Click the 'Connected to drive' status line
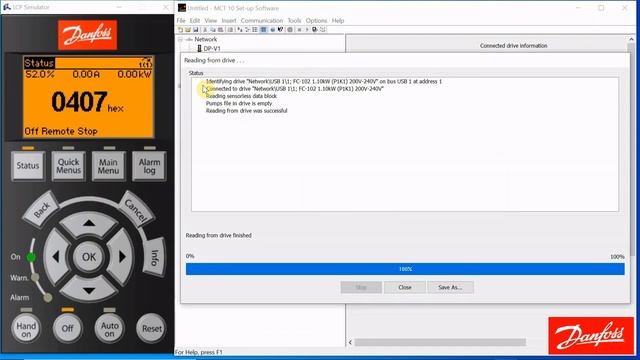The image size is (640, 360). (x=295, y=89)
